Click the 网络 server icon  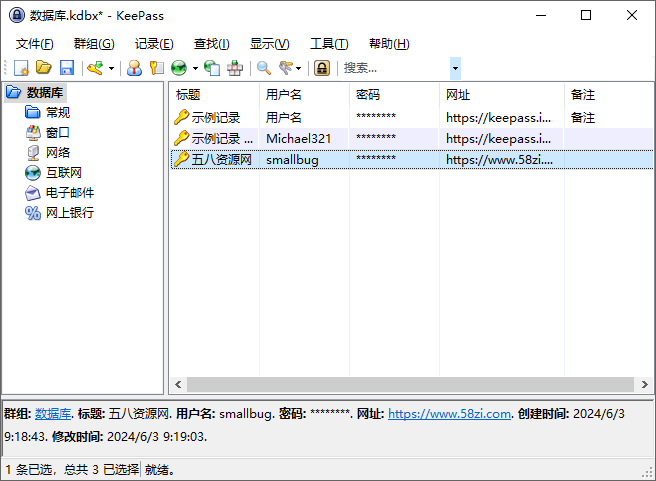pyautogui.click(x=33, y=153)
